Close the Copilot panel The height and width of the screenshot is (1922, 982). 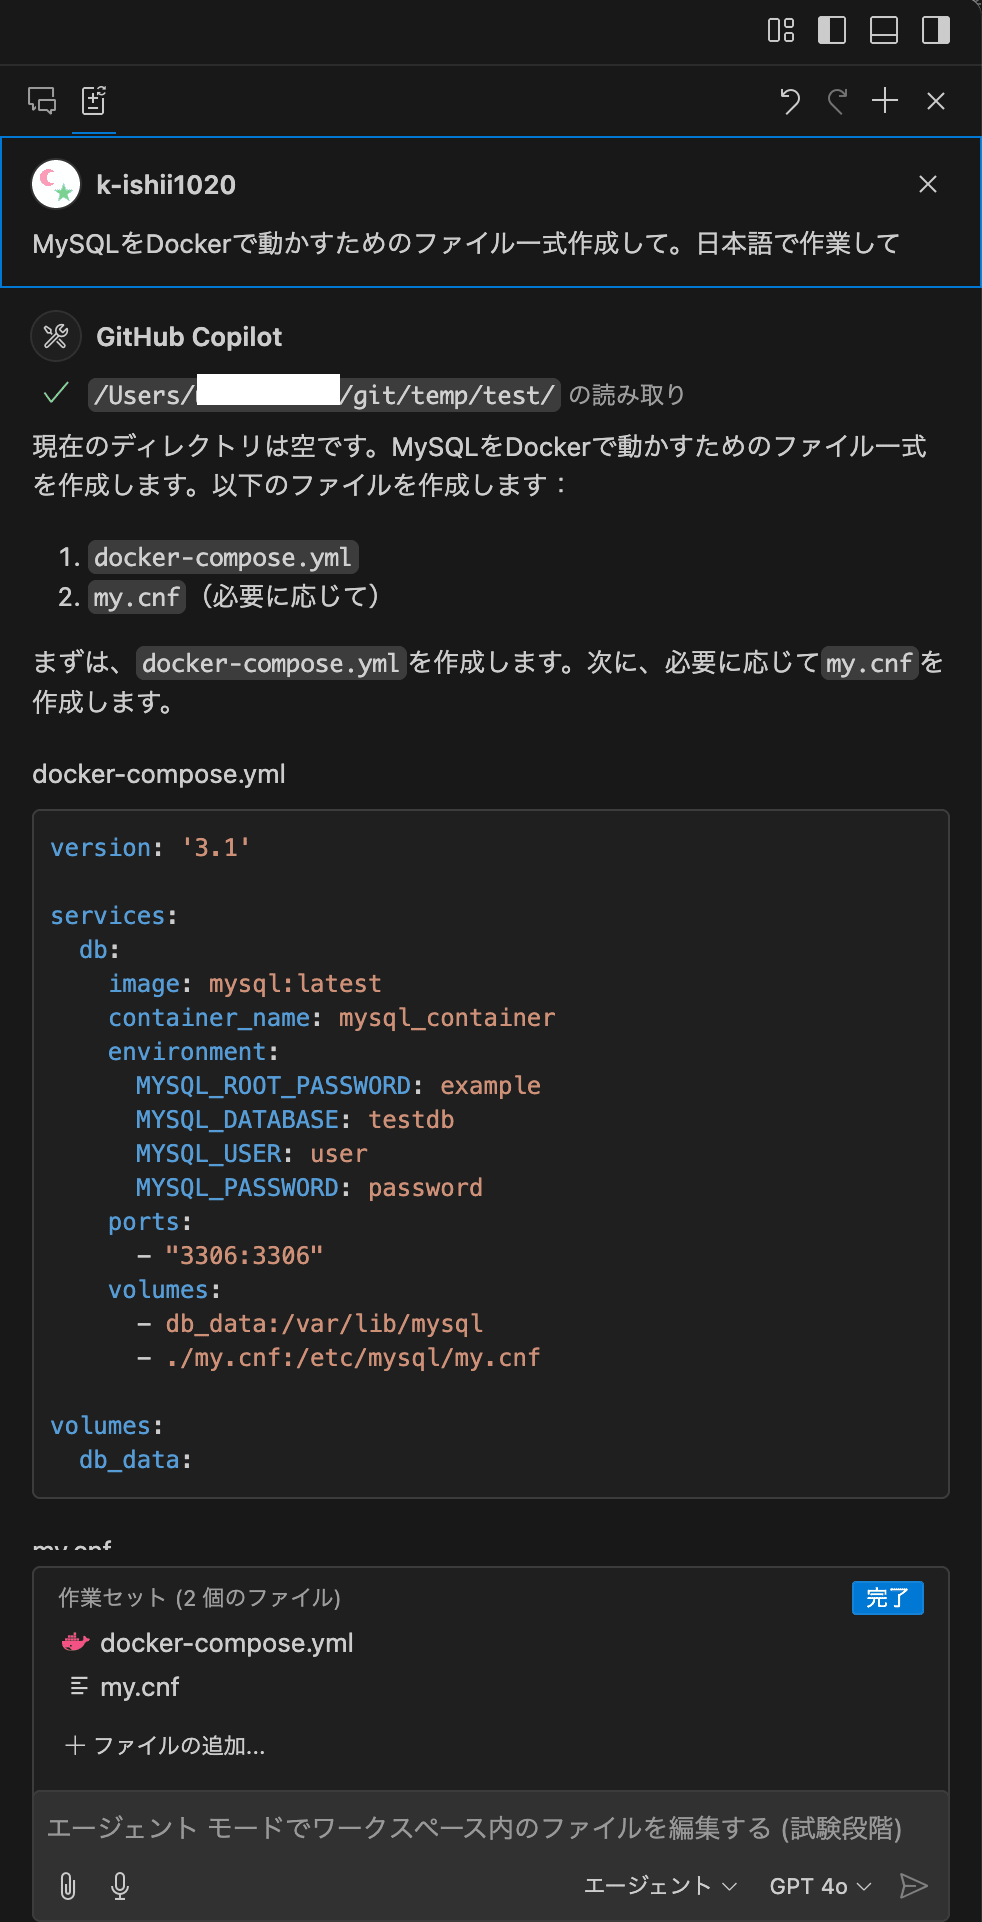936,101
